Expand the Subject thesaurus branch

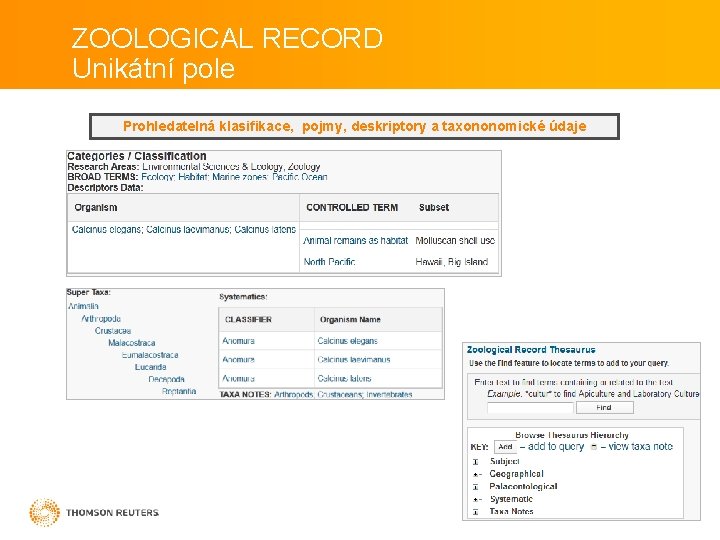coord(476,462)
